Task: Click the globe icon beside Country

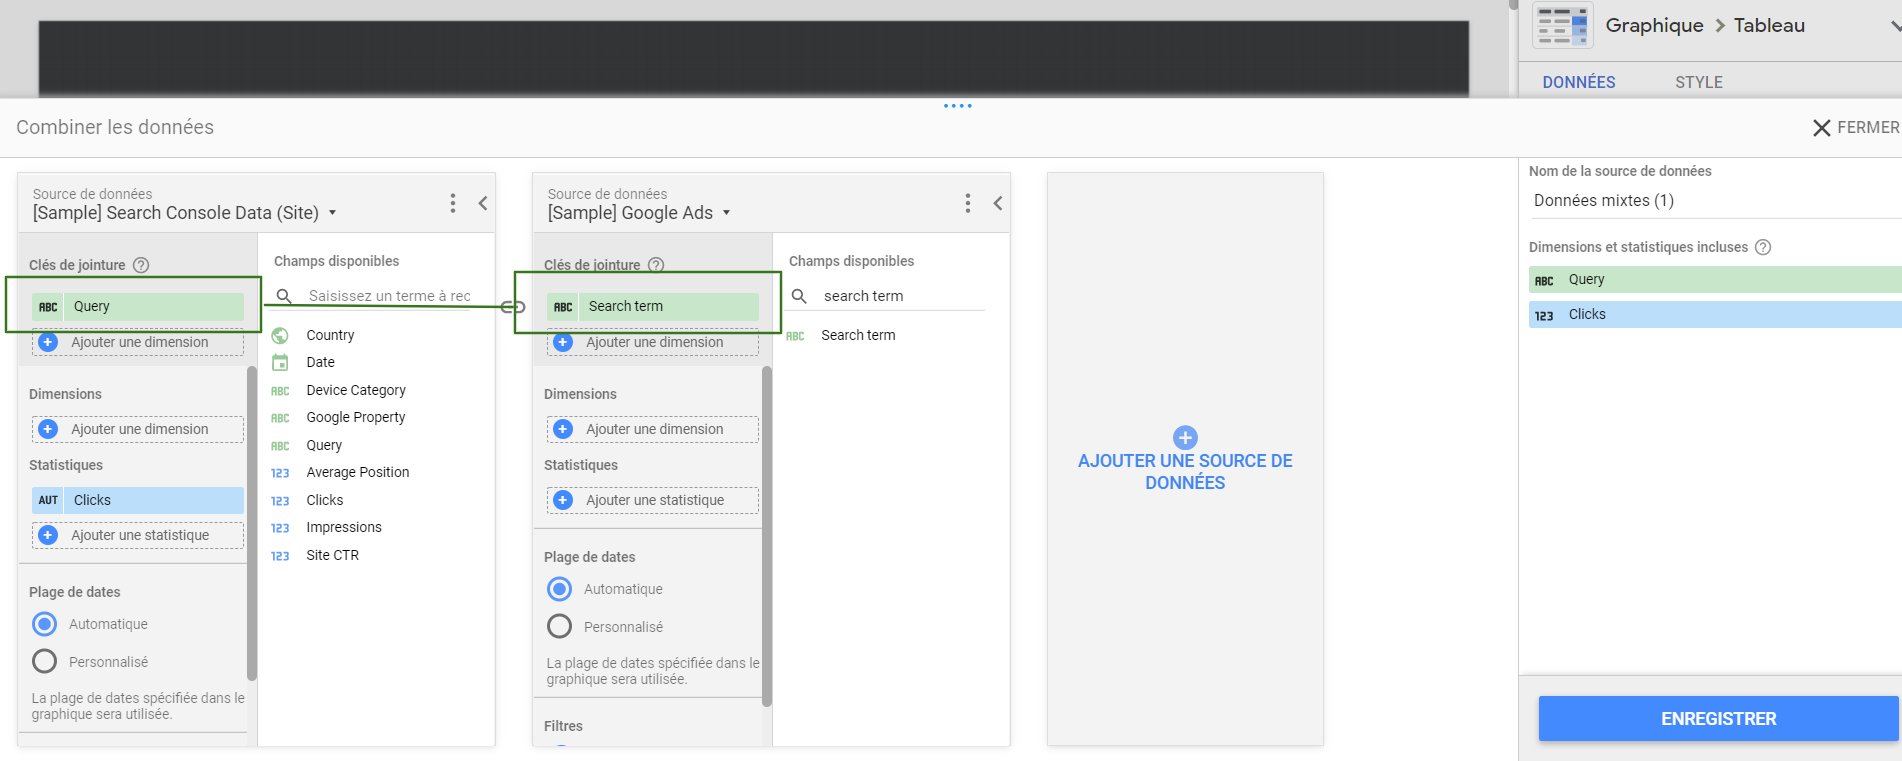Action: [280, 335]
